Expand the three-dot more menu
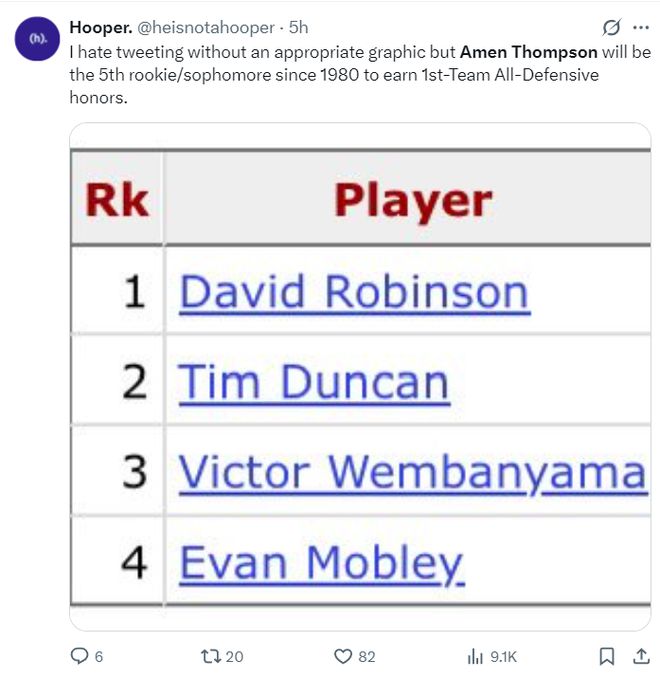 641,27
